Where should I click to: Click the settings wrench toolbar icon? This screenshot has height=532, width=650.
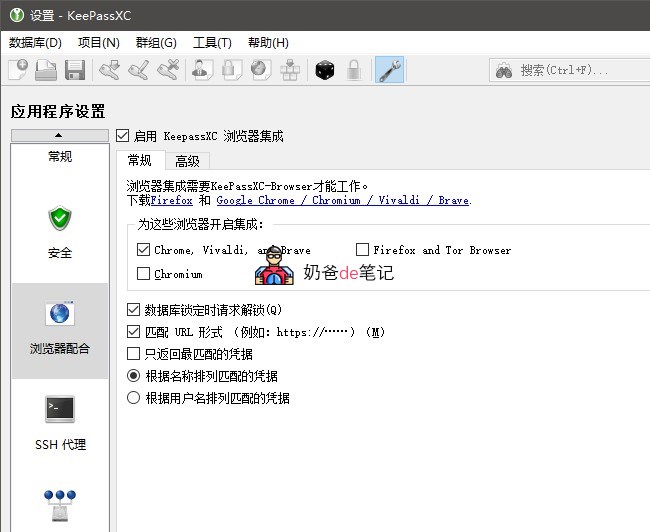tap(388, 70)
